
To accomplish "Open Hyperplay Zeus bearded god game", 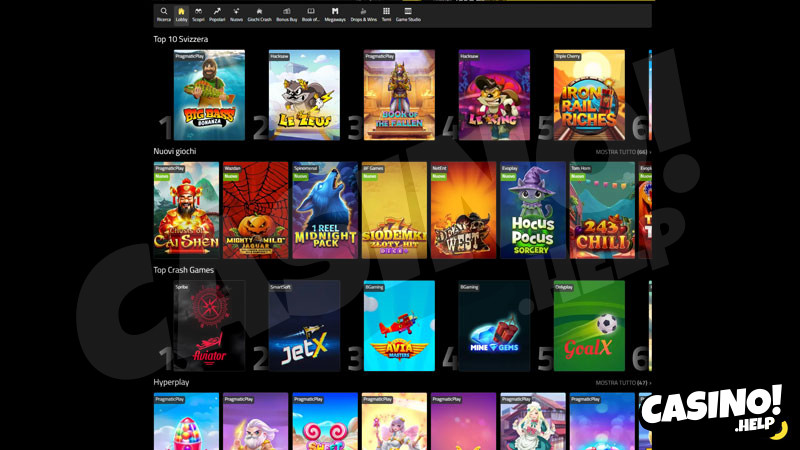I will [x=256, y=421].
